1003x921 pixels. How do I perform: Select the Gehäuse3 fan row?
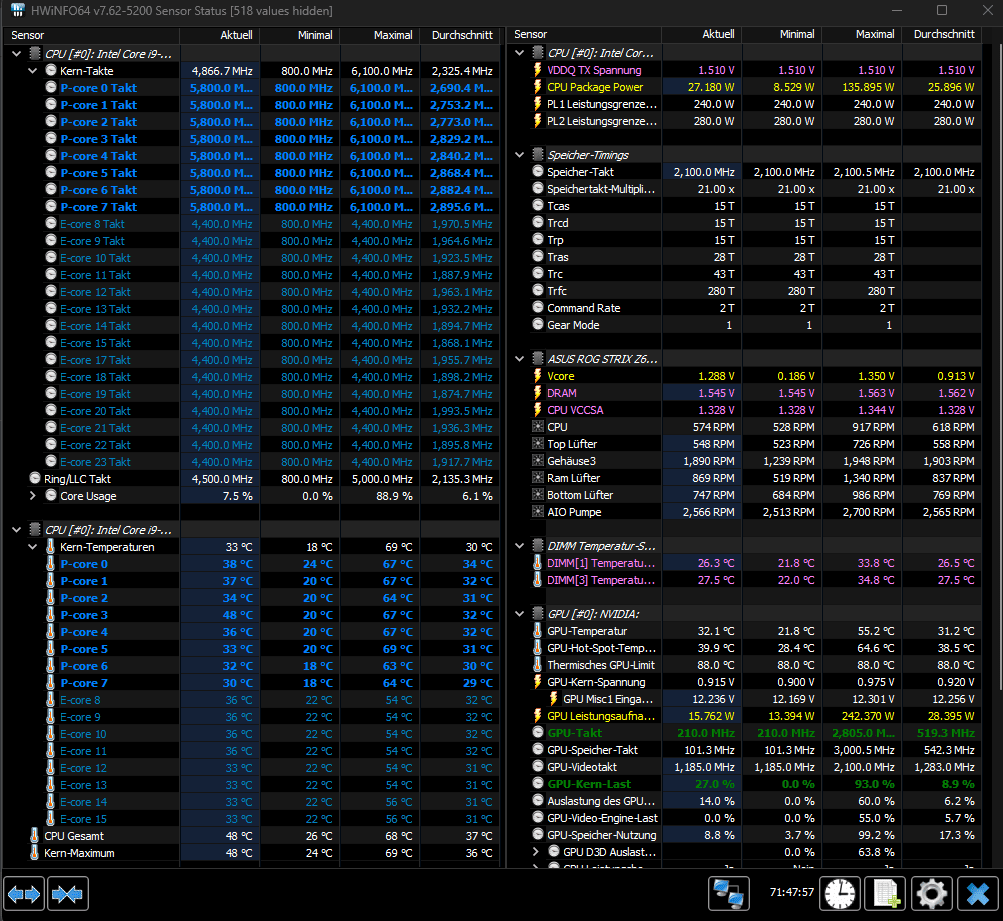coord(745,461)
